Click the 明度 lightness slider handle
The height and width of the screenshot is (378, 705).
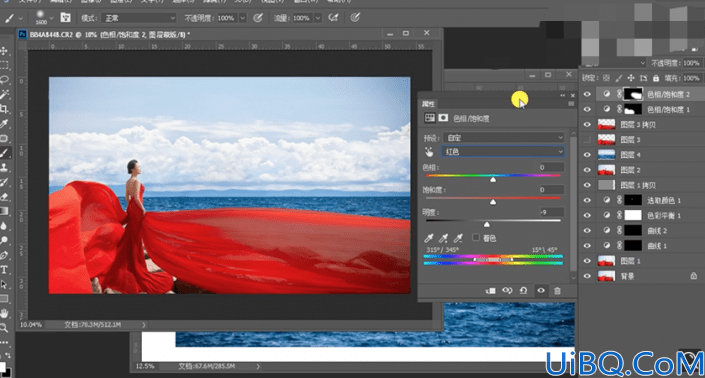pyautogui.click(x=486, y=224)
